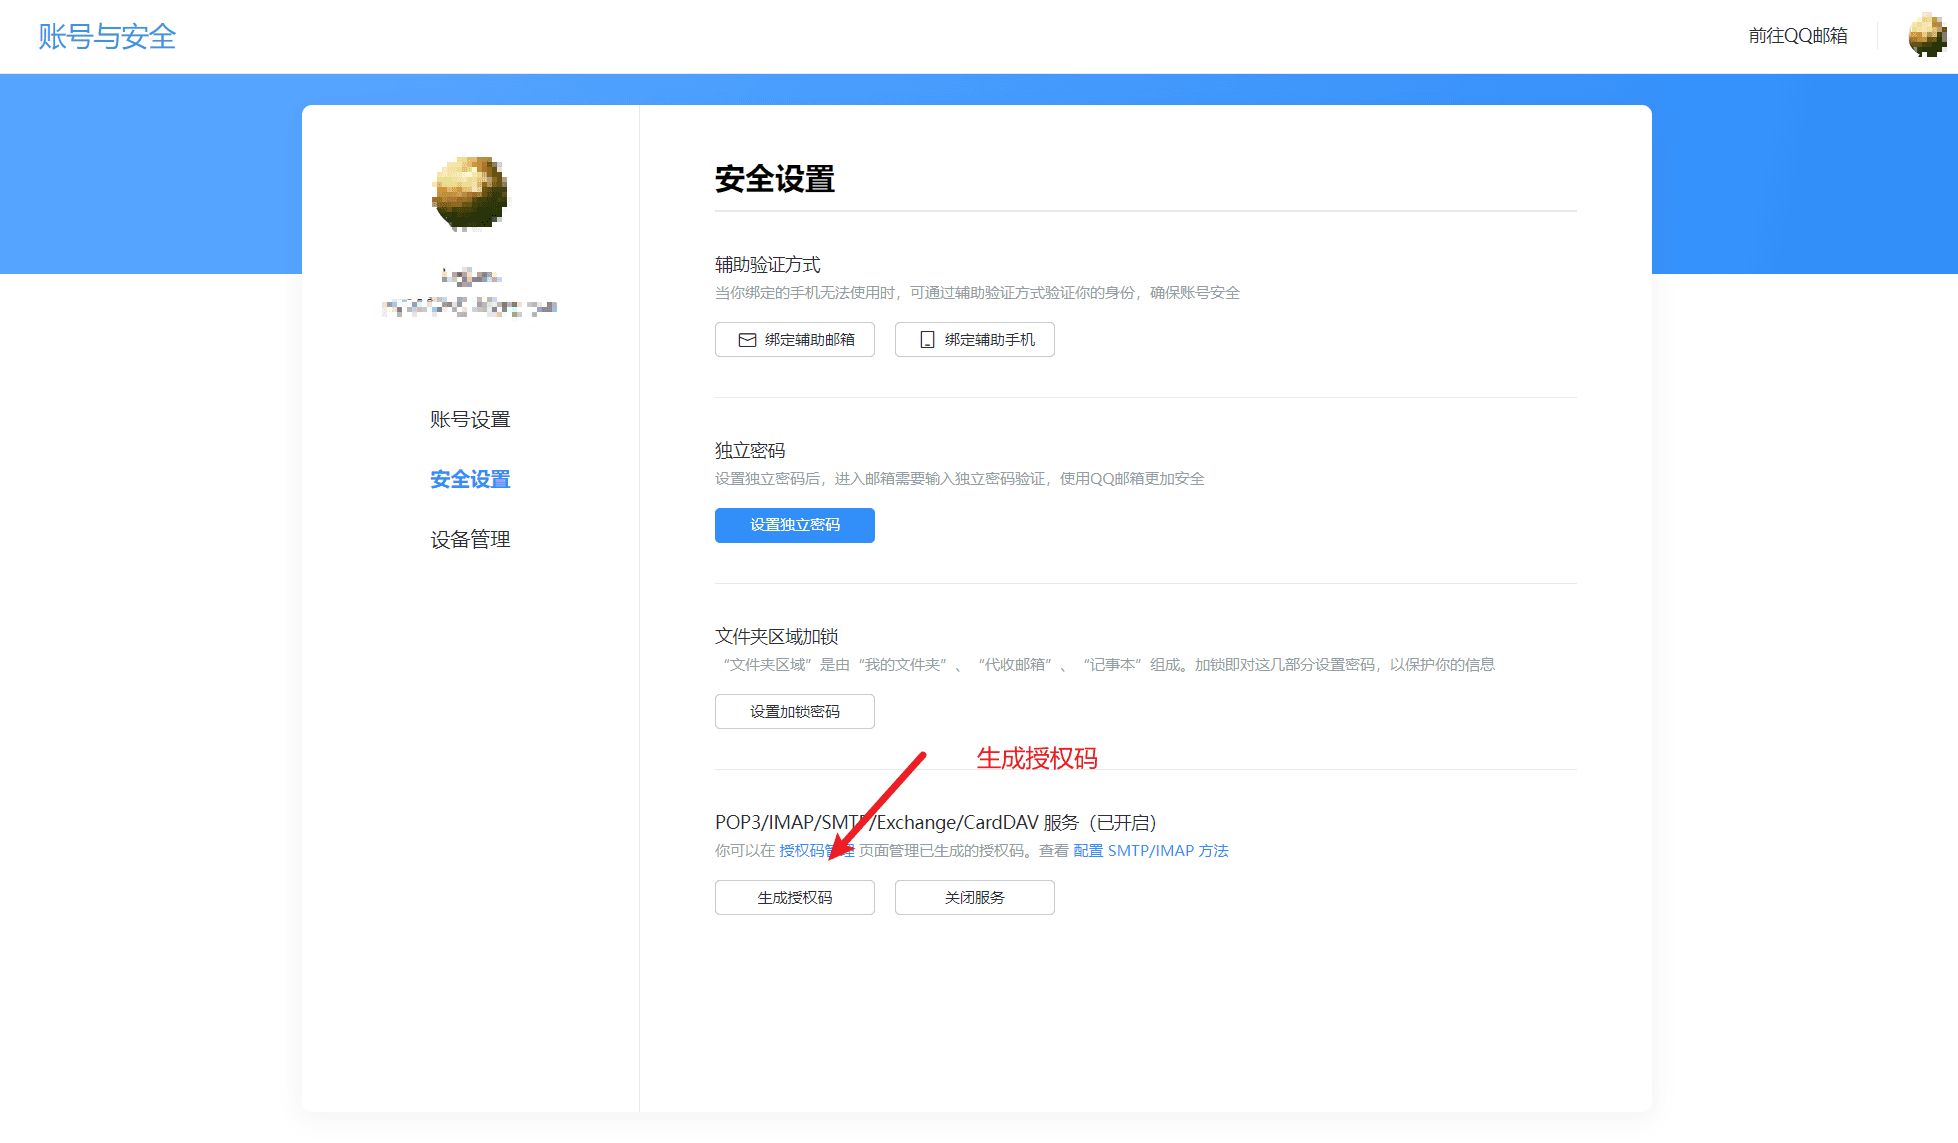Click the blurred sidebar email address
Screen dimensions: 1958x1143
point(469,307)
